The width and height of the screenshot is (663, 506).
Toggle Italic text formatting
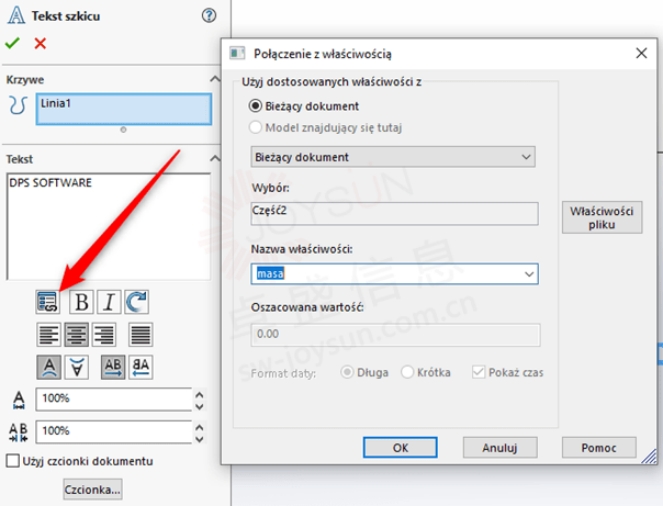coord(109,302)
